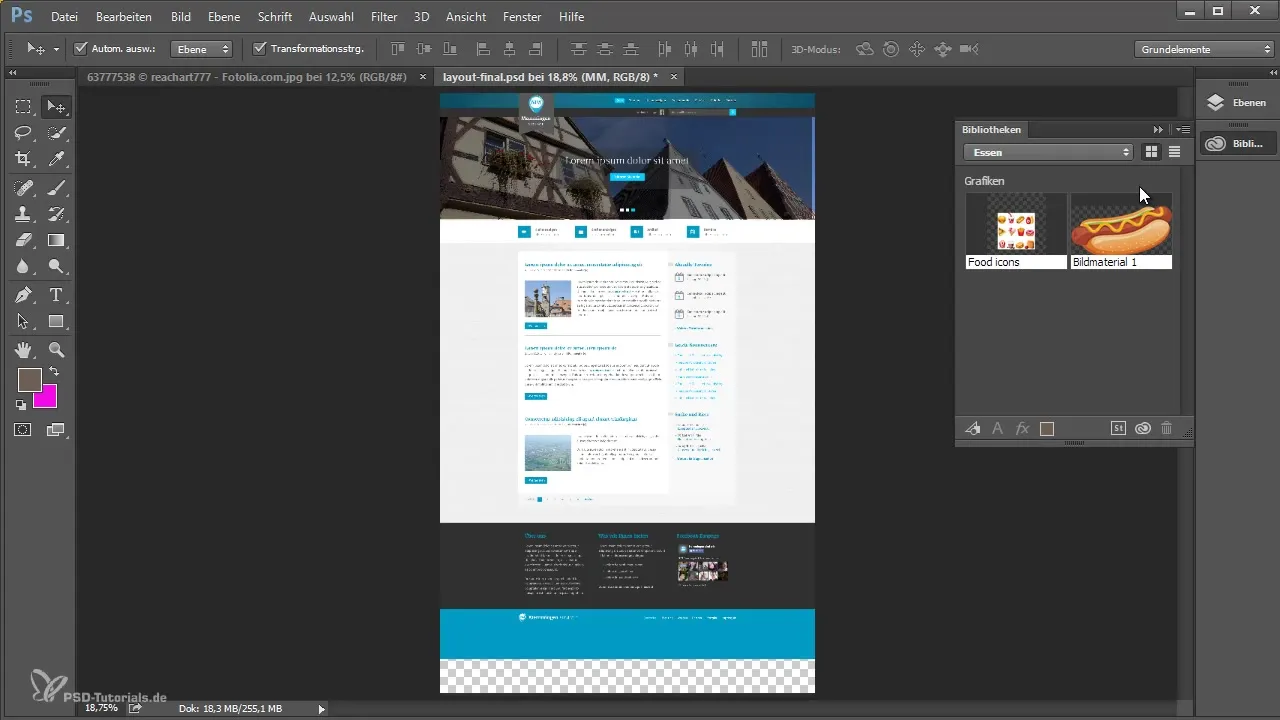Add layer style (fx) to library
The width and height of the screenshot is (1280, 720).
click(1022, 428)
